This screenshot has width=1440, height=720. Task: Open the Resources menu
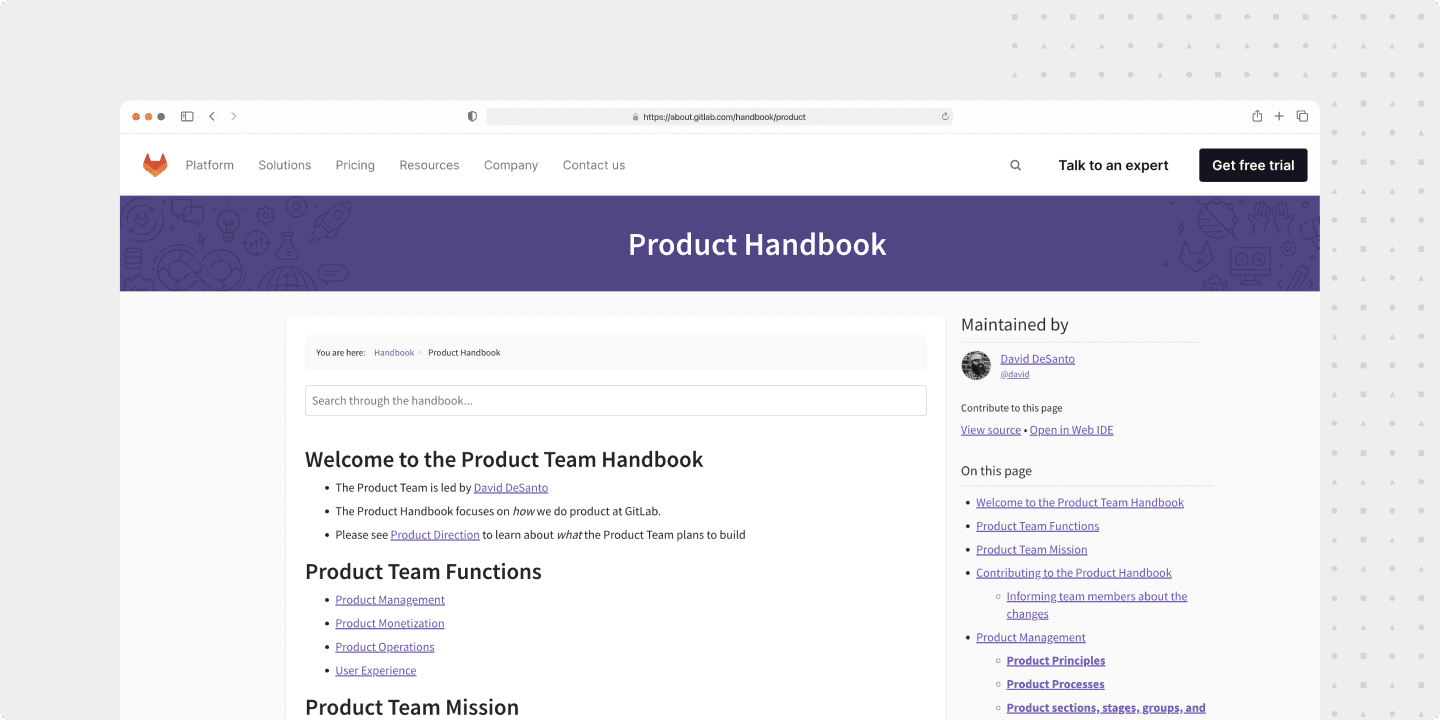pos(429,165)
